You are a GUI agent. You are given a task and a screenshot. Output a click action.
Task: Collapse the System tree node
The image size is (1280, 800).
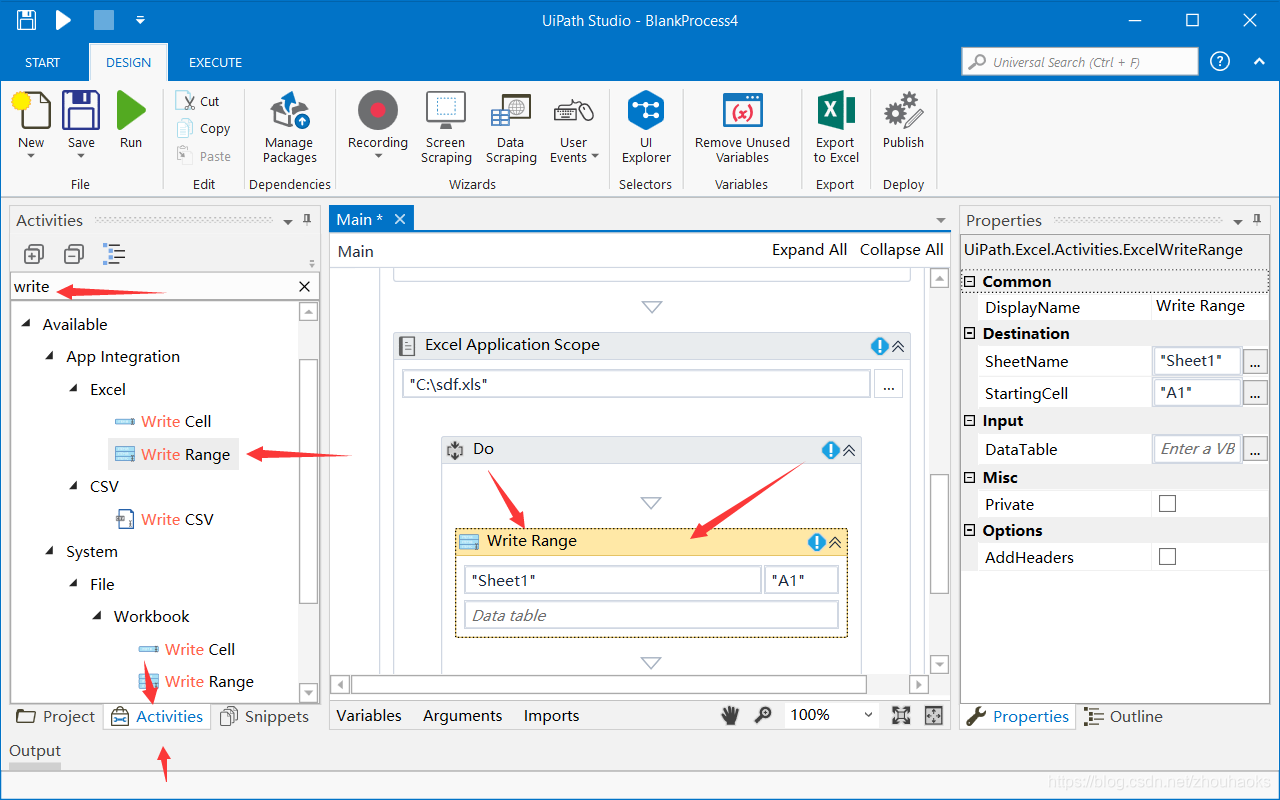(x=49, y=552)
